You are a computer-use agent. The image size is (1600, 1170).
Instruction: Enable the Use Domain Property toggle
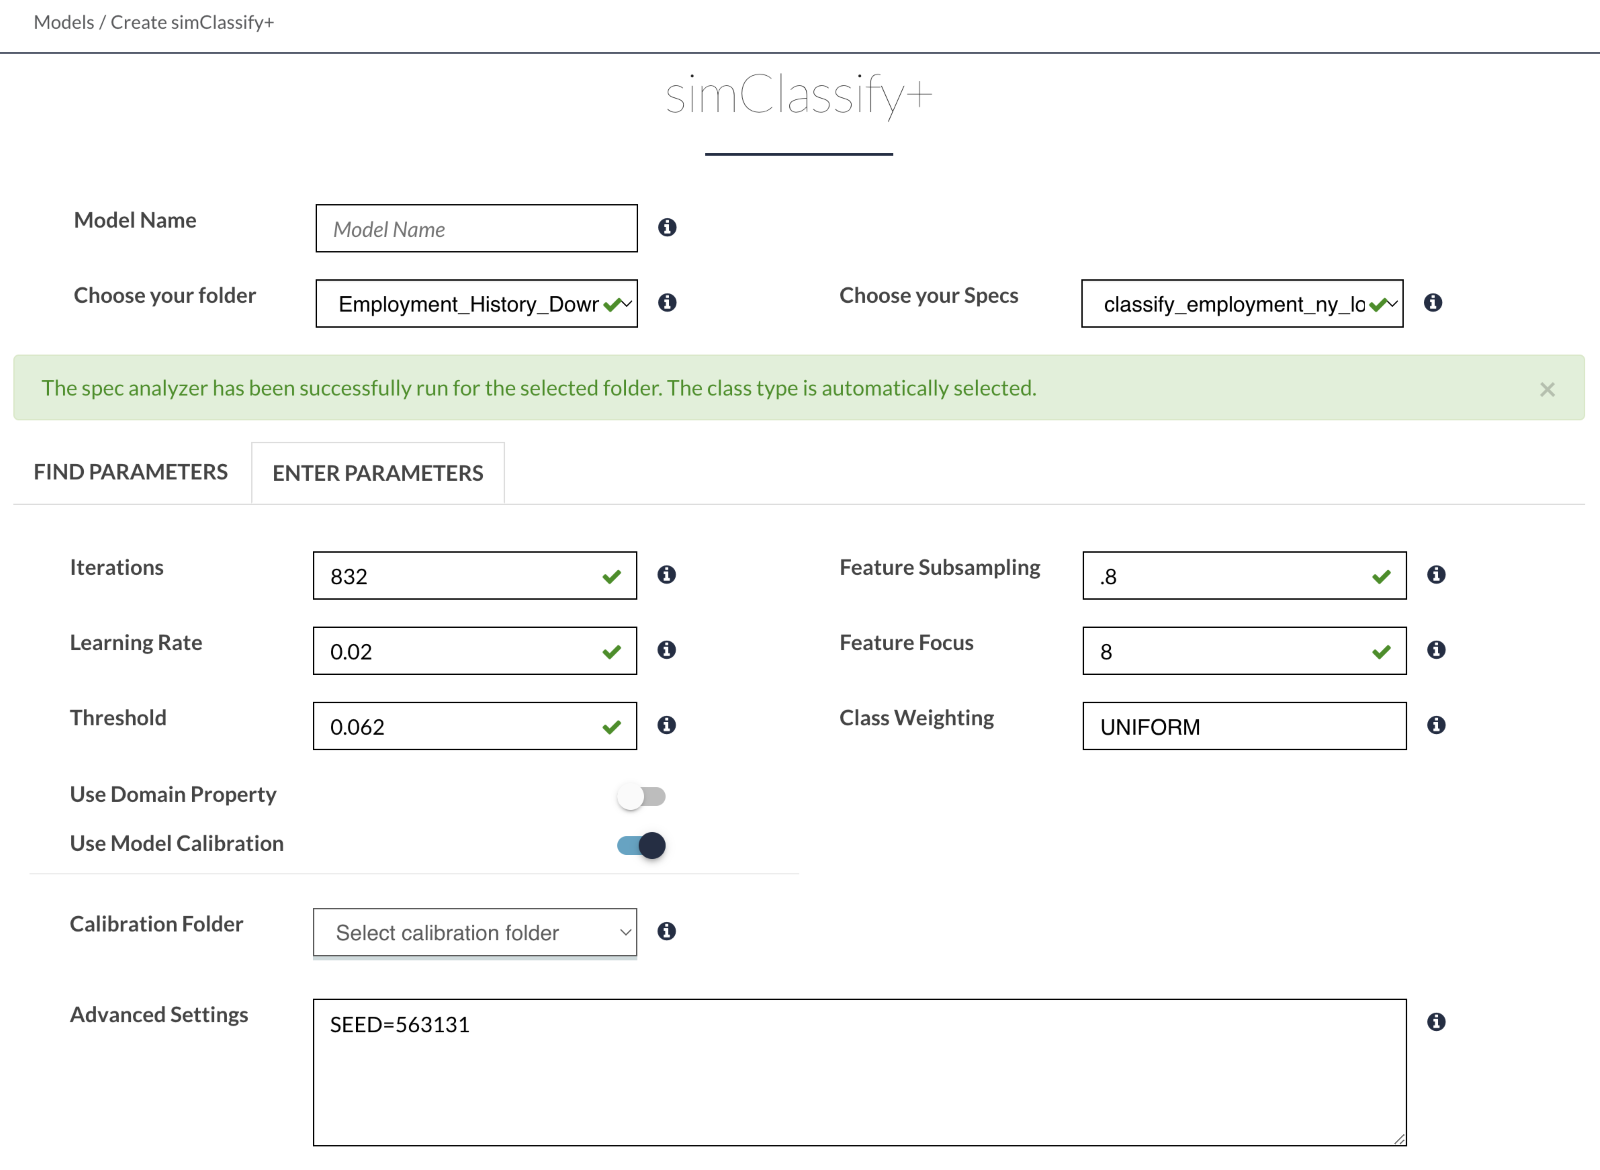tap(641, 797)
